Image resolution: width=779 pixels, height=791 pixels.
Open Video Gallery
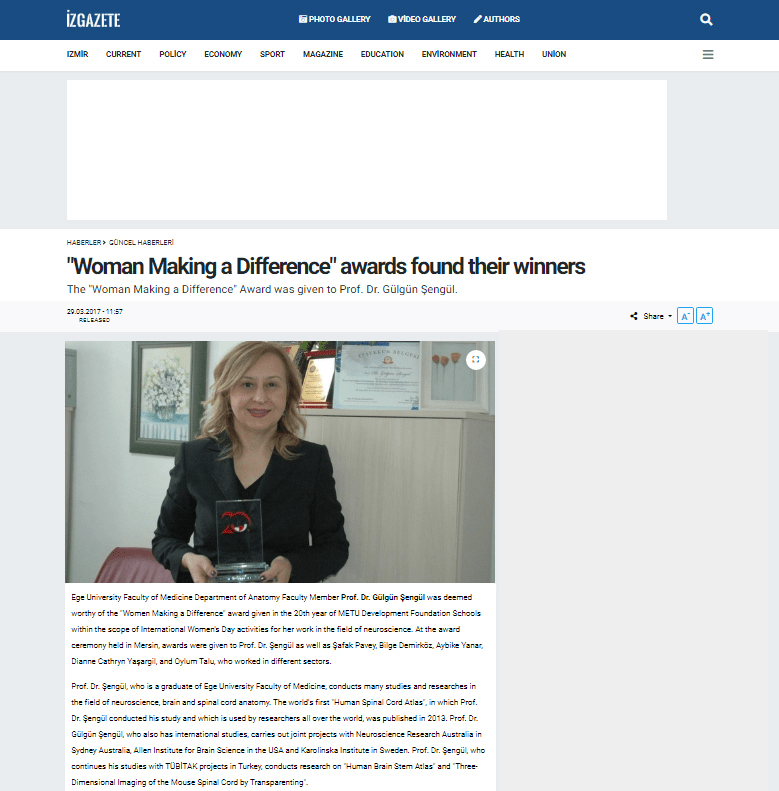(422, 19)
